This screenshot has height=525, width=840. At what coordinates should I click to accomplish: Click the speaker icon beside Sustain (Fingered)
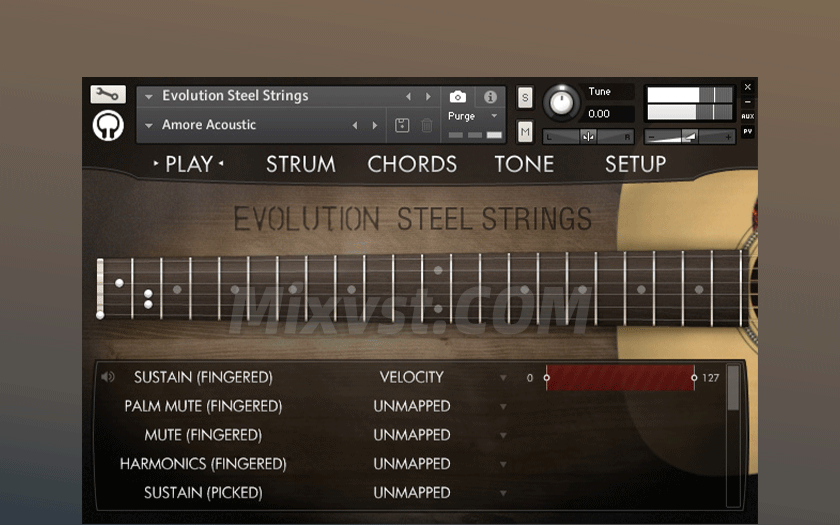click(108, 377)
